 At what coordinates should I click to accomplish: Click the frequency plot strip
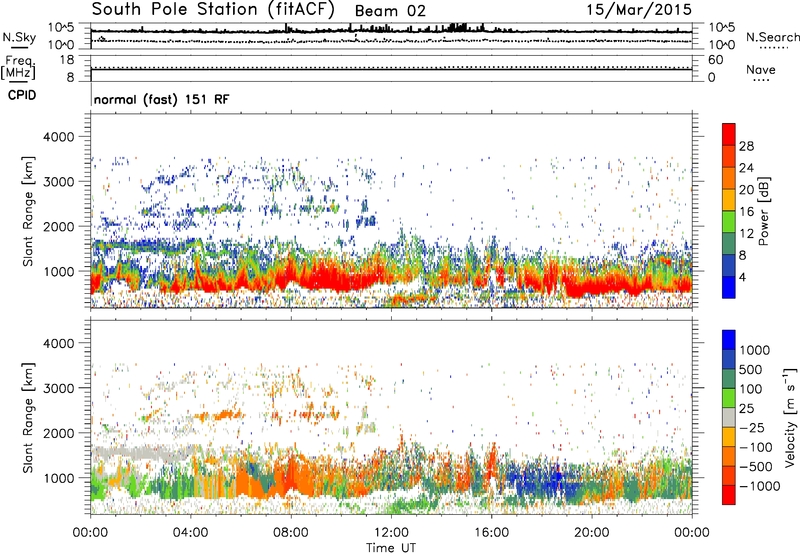[x=391, y=68]
